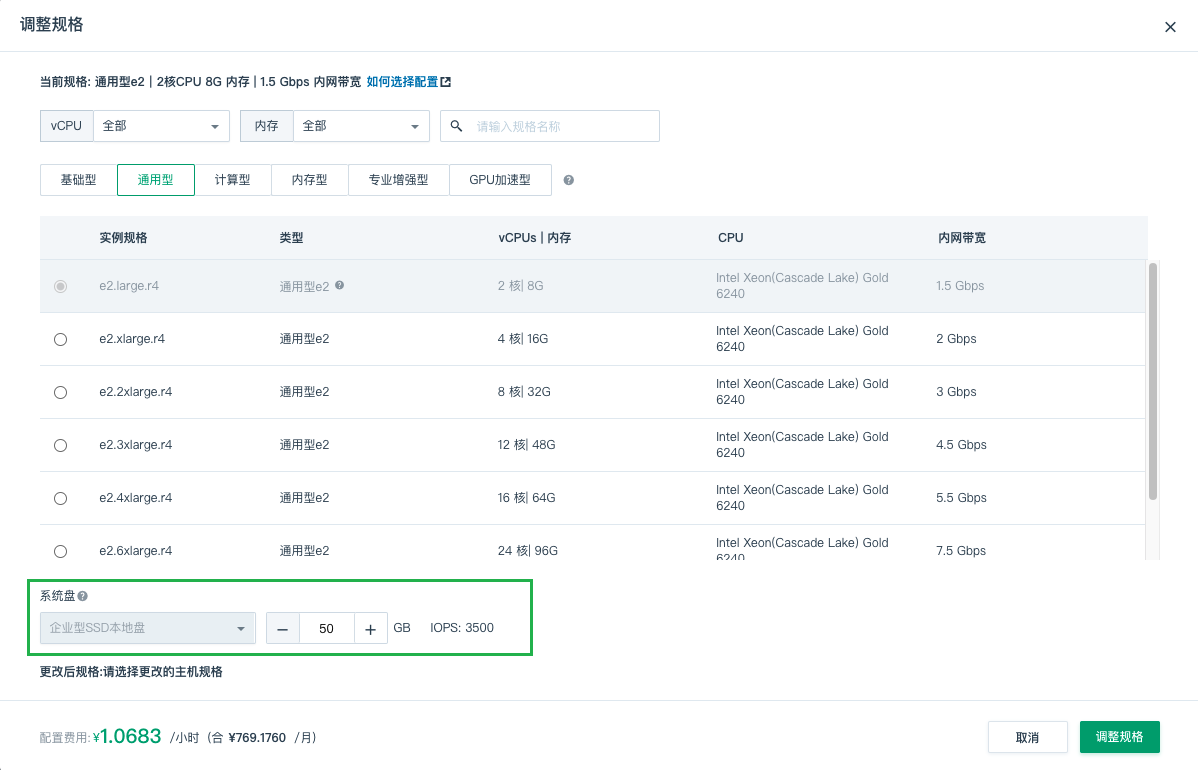The width and height of the screenshot is (1198, 770).
Task: Choose the e2.2xlarge.r4 radio button
Action: tap(60, 393)
